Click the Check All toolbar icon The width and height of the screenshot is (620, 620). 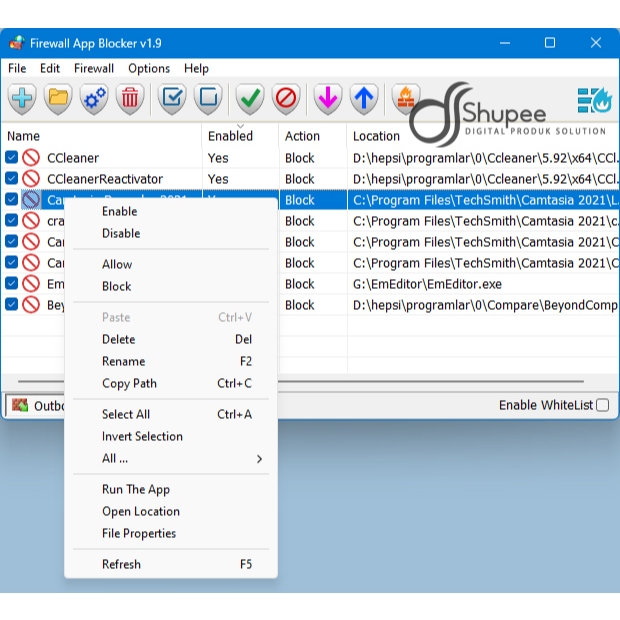click(x=172, y=98)
